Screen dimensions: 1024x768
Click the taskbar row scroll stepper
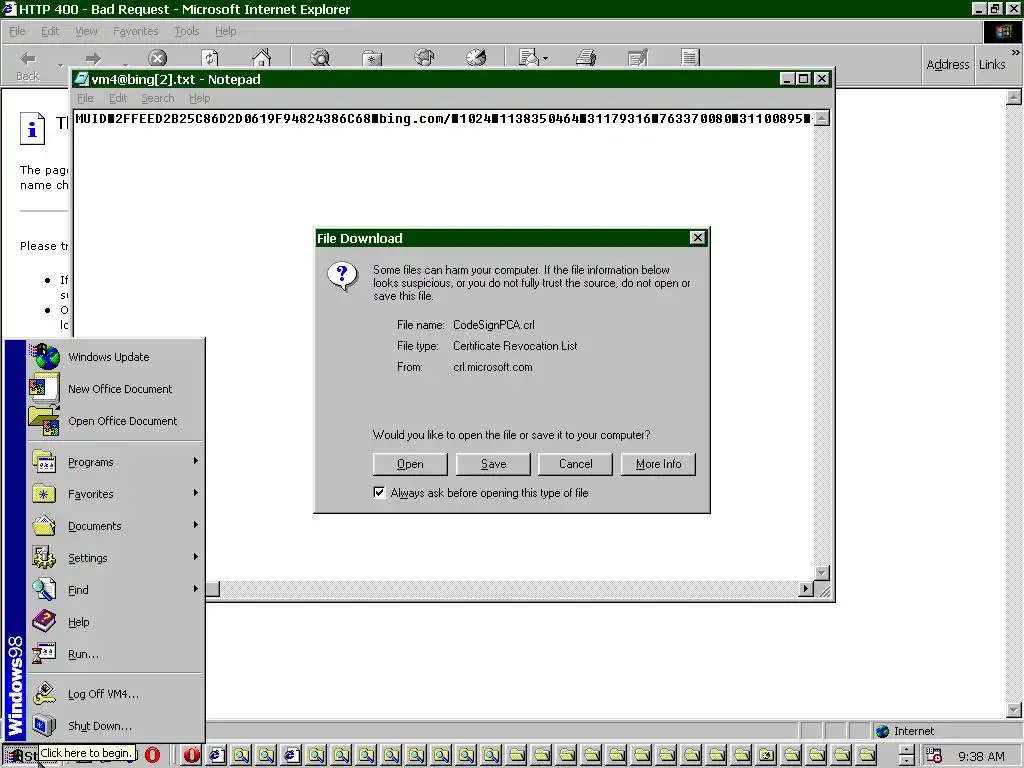906,756
